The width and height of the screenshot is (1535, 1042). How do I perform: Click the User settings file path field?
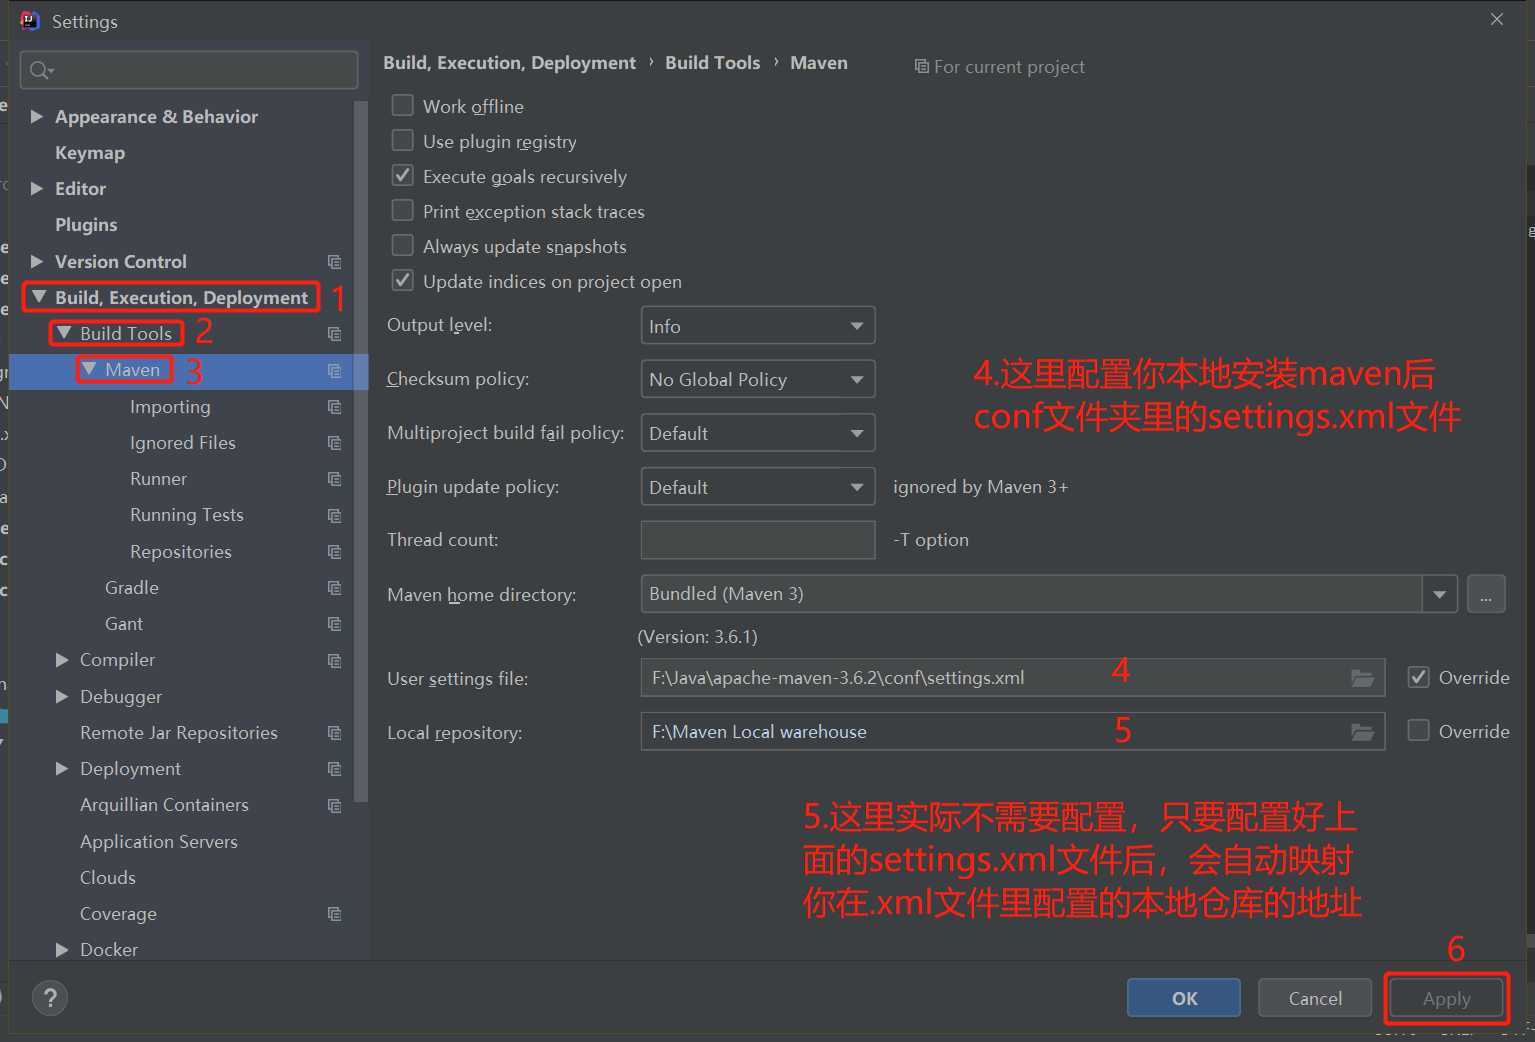pyautogui.click(x=1013, y=678)
